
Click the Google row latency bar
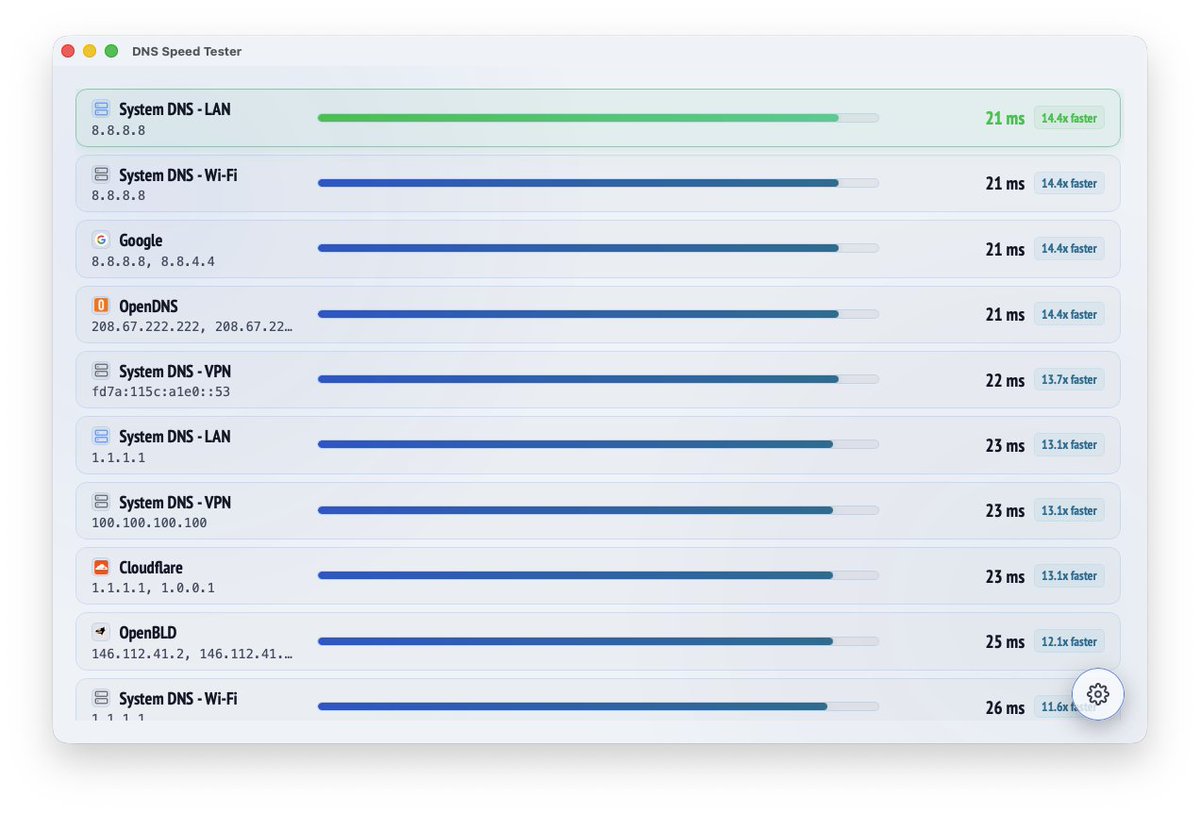pyautogui.click(x=598, y=248)
